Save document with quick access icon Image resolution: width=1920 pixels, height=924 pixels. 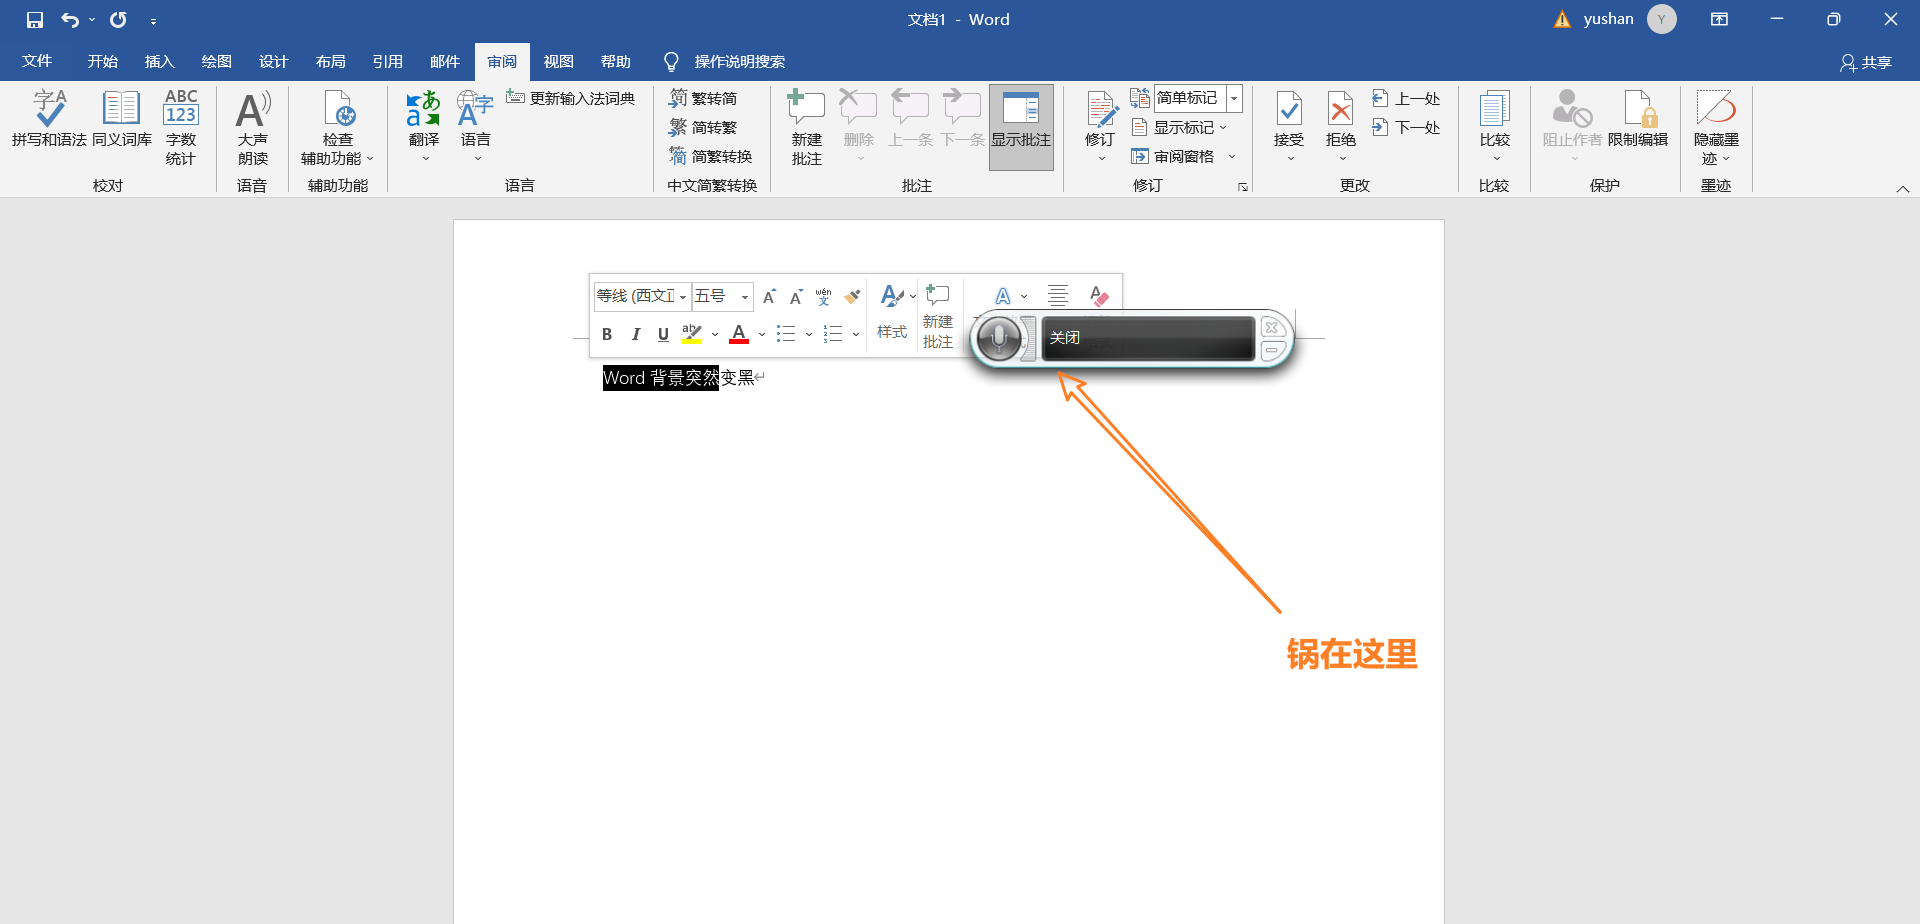click(x=35, y=19)
